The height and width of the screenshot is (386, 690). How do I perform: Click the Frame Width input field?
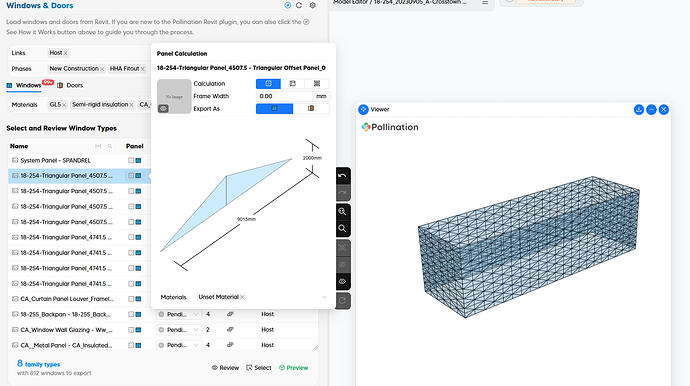(x=285, y=96)
